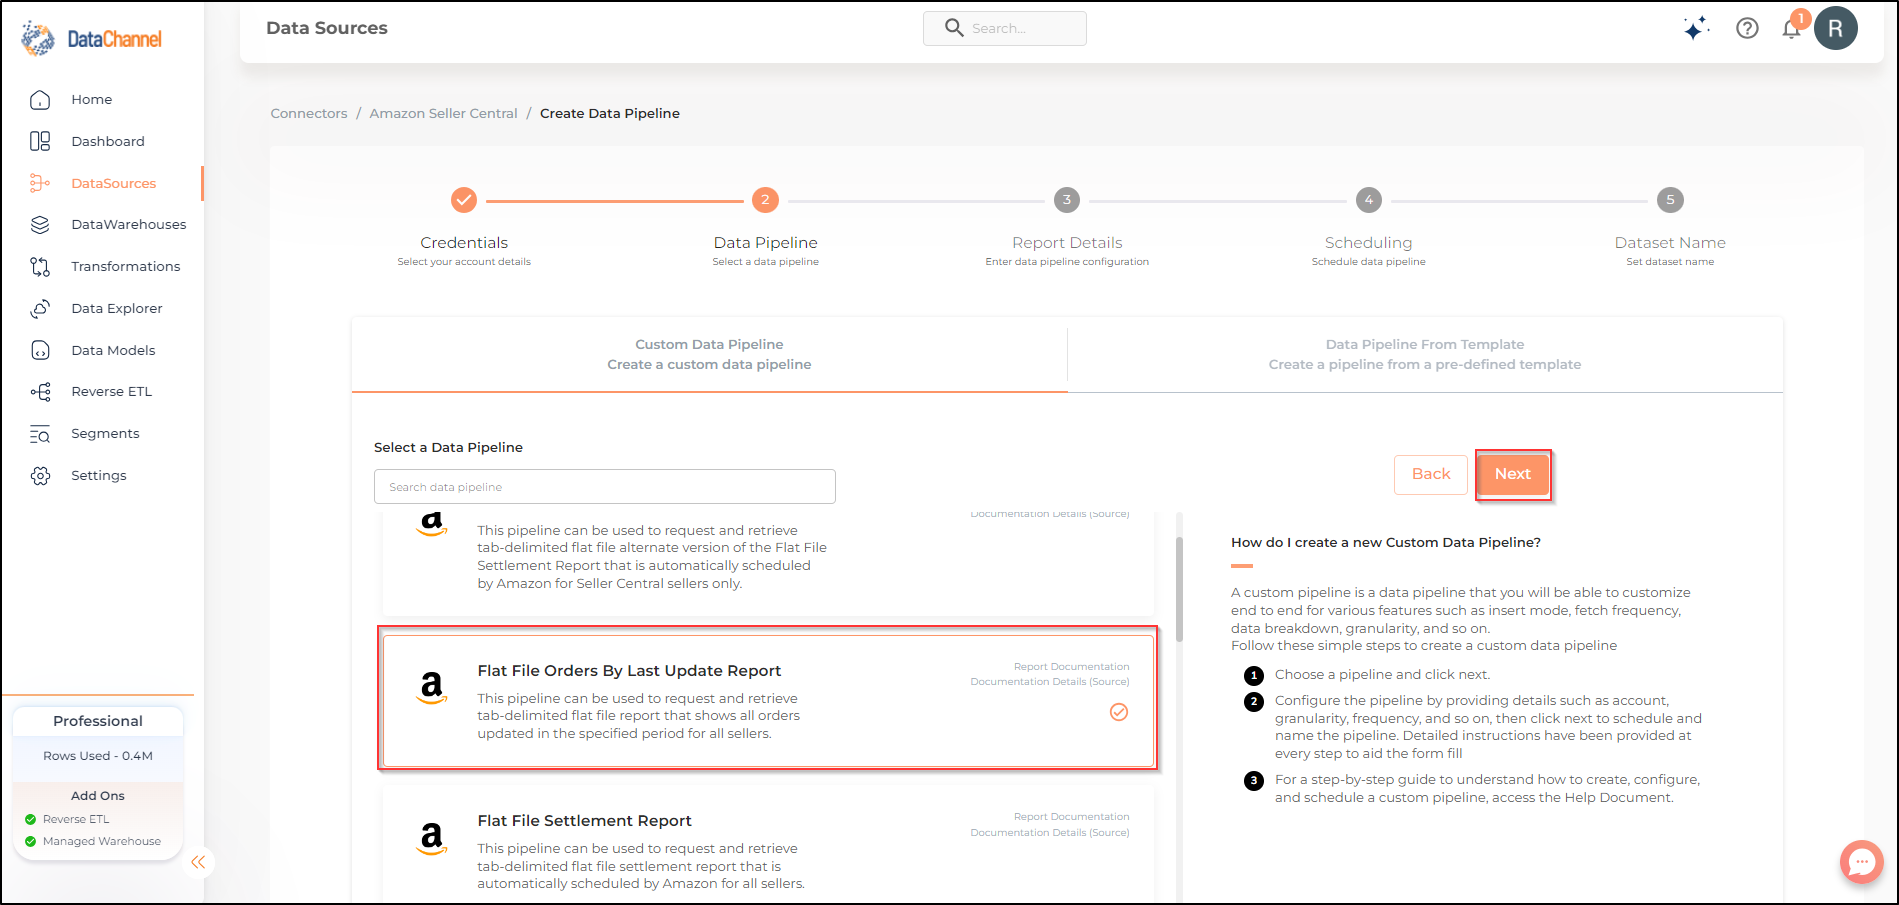Open the chat support bubble
This screenshot has height=905, width=1899.
pos(1861,861)
